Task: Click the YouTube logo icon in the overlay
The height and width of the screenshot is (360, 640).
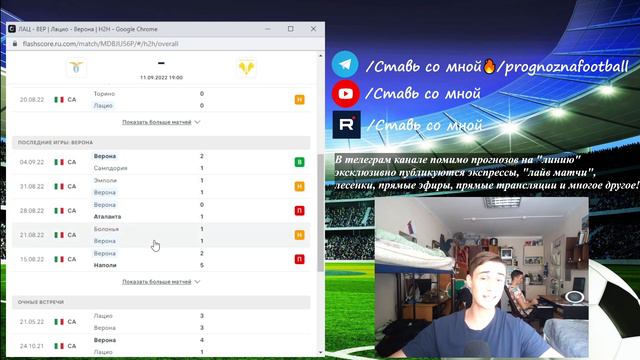Action: point(345,94)
